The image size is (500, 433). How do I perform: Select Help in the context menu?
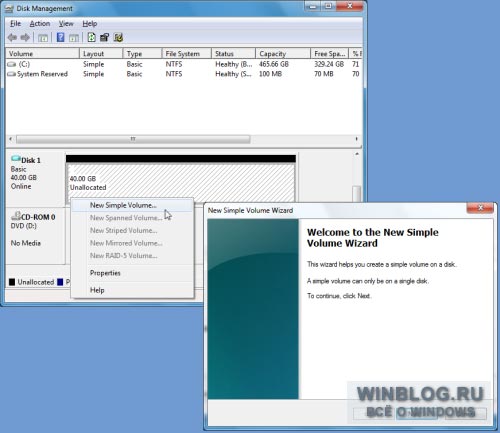point(132,290)
